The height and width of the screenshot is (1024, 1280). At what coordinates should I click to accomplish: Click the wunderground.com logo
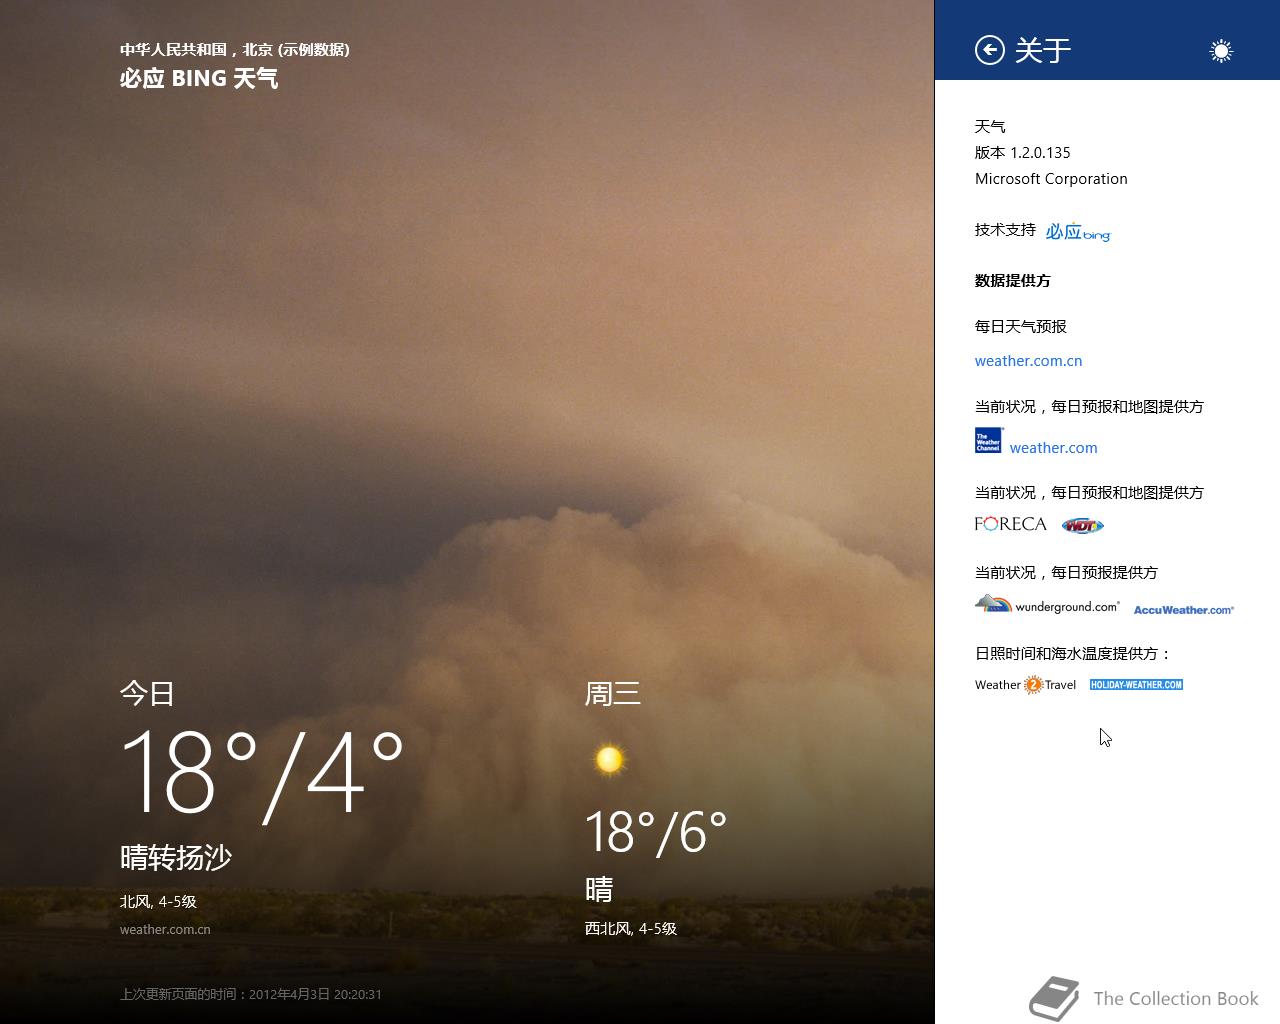(1047, 604)
